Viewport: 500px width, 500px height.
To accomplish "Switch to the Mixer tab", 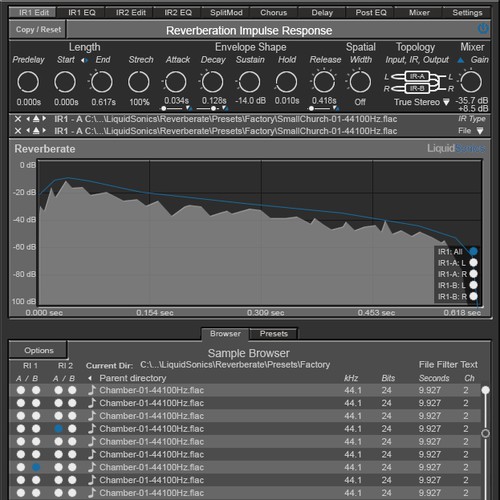I will 419,13.
